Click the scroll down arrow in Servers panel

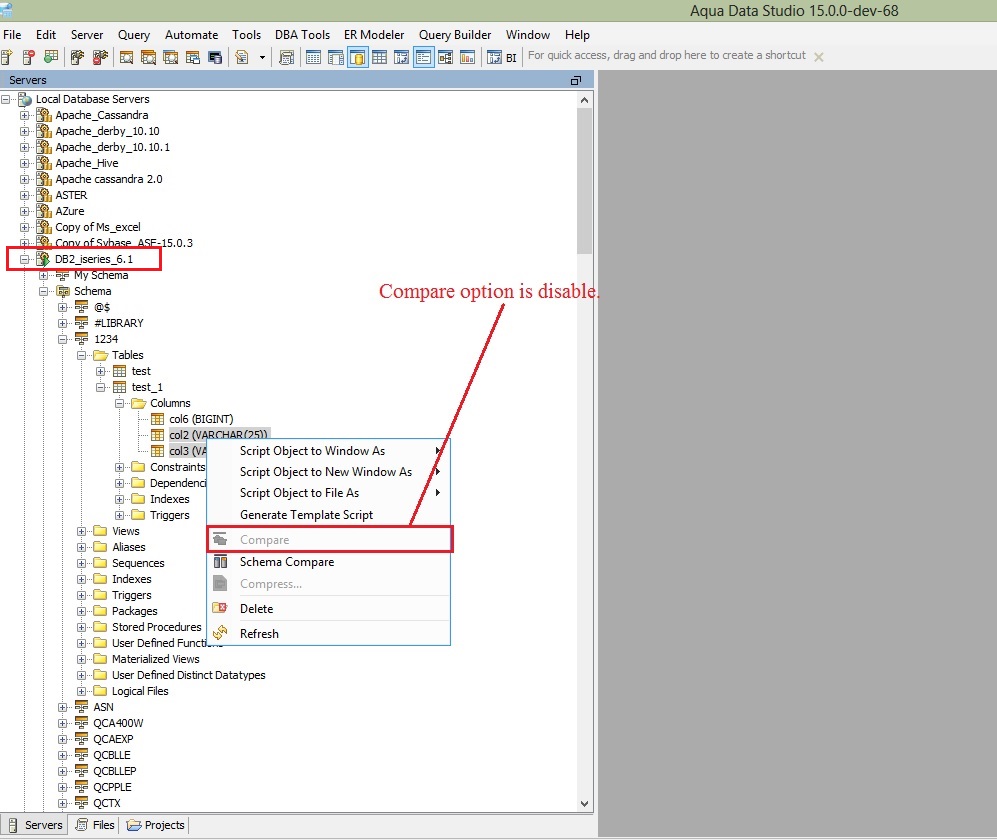pyautogui.click(x=584, y=804)
